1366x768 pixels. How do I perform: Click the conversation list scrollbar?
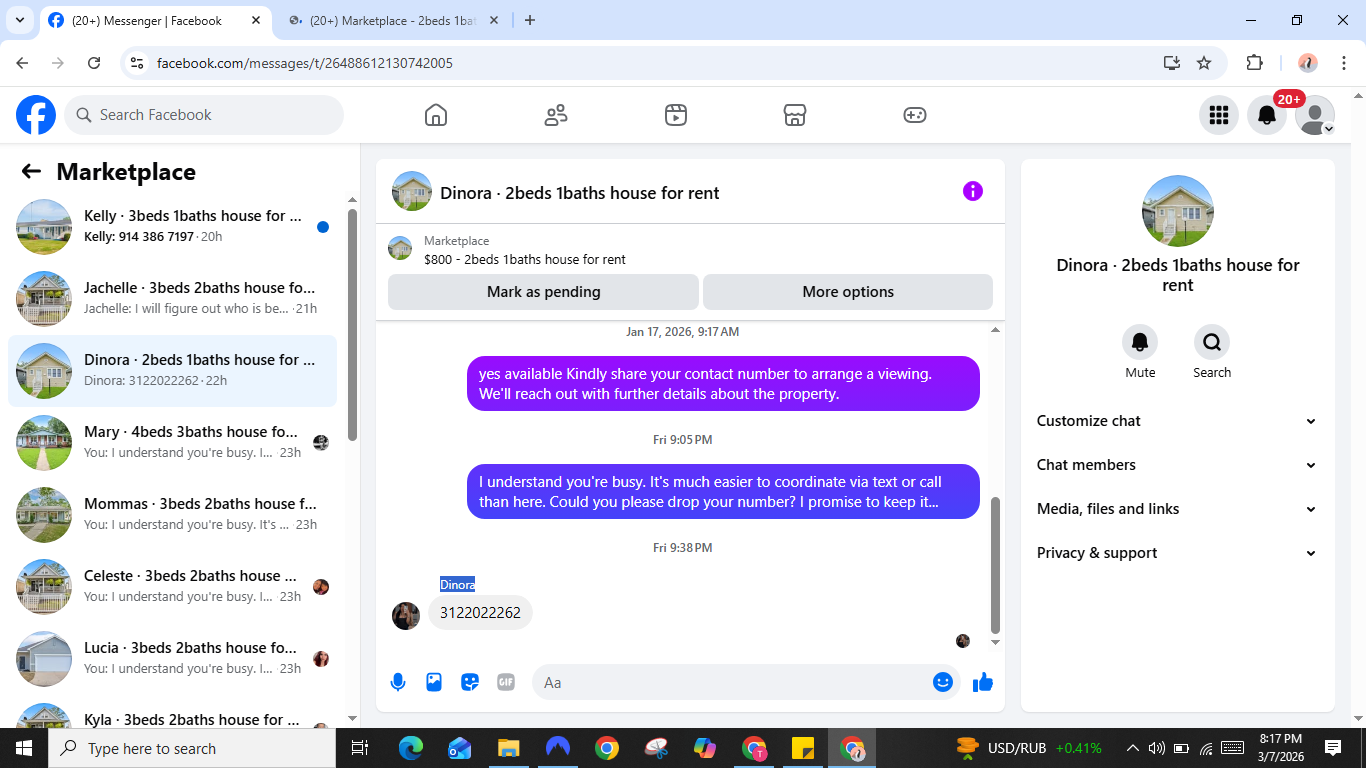click(352, 324)
